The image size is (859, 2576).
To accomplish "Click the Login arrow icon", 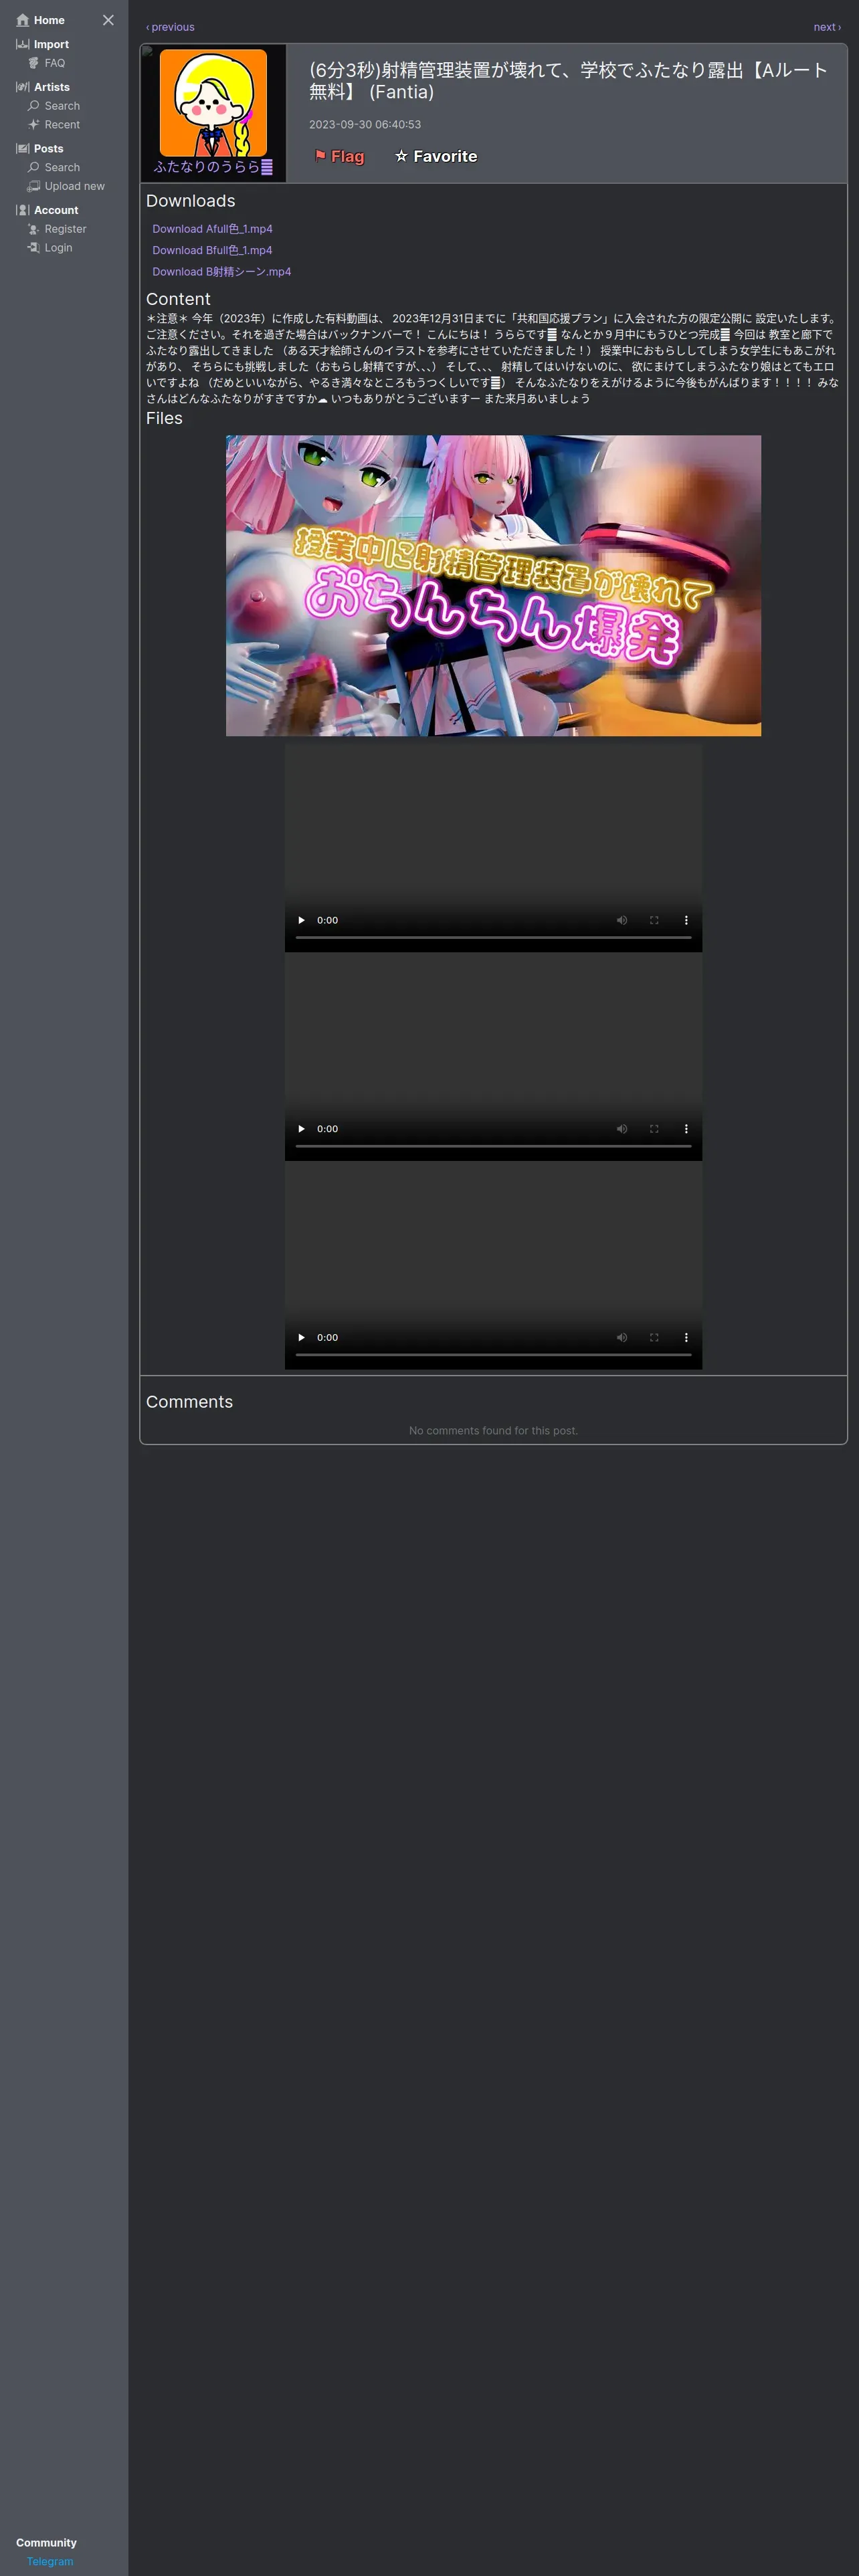I will coord(34,248).
